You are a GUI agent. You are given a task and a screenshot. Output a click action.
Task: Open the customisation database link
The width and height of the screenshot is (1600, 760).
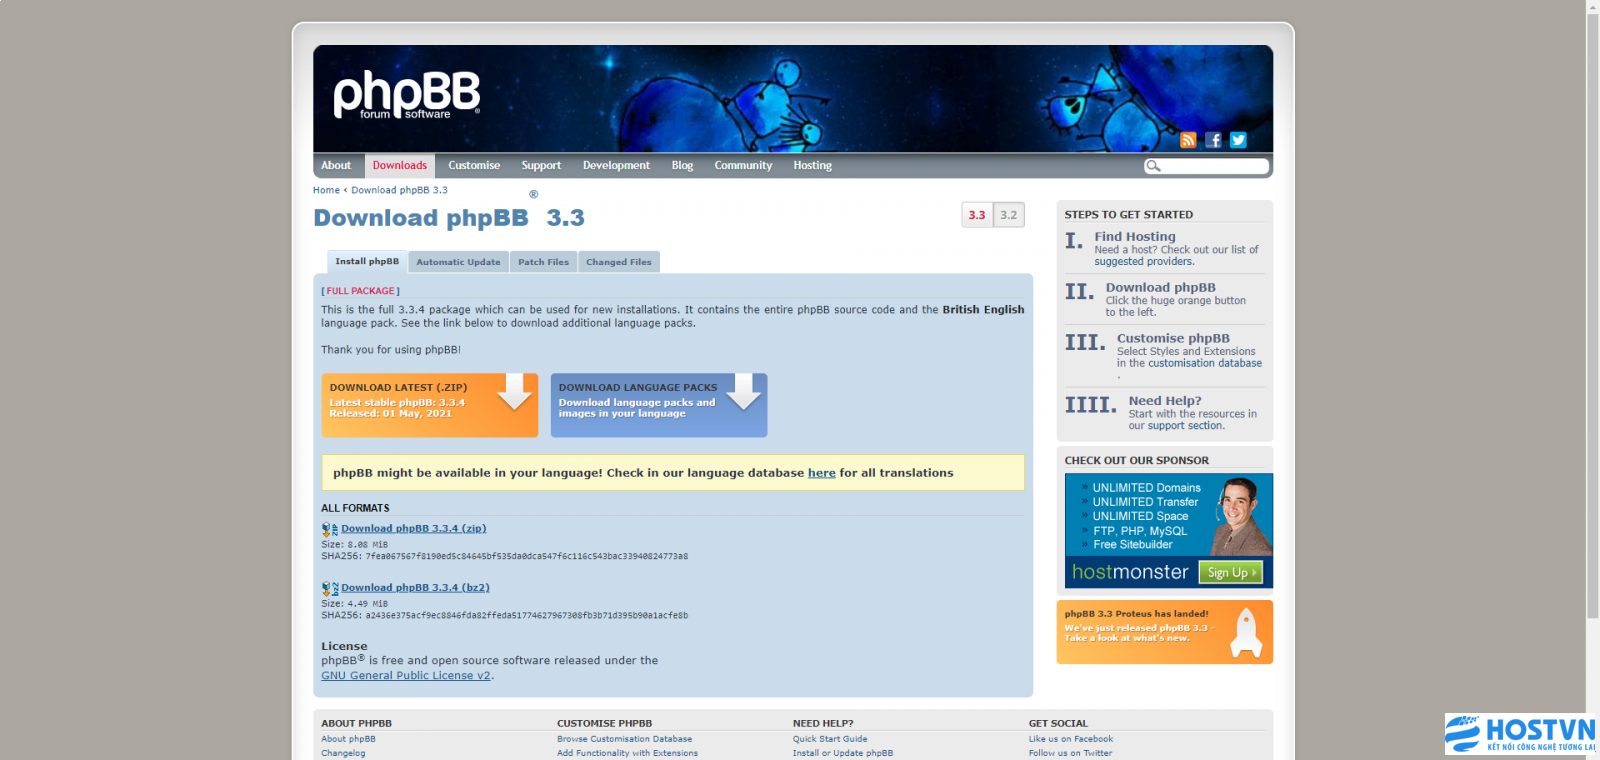[1205, 364]
